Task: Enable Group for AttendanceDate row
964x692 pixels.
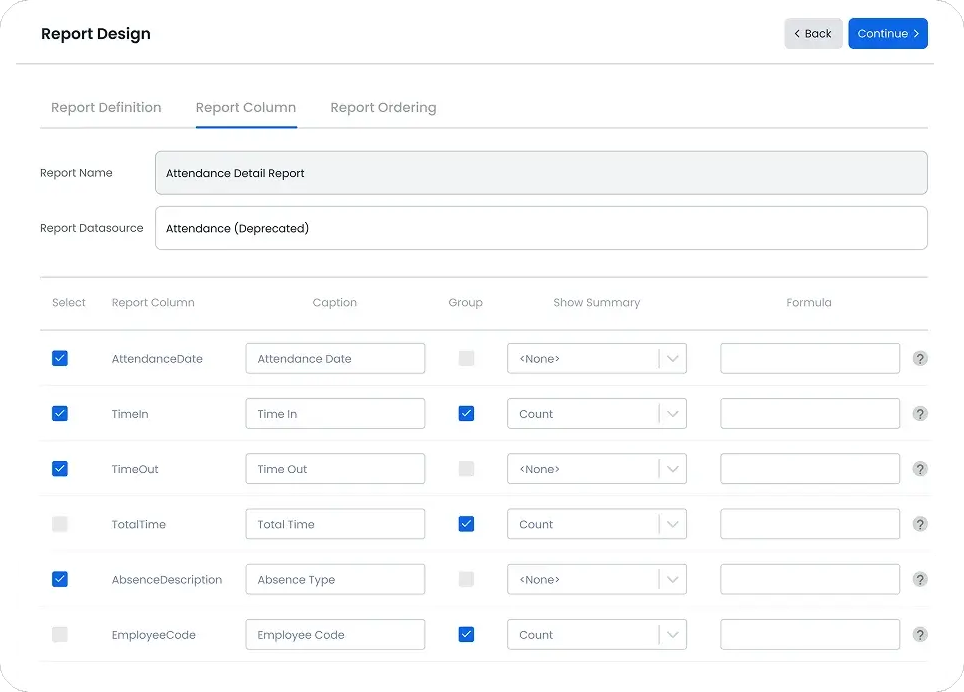Action: 466,358
